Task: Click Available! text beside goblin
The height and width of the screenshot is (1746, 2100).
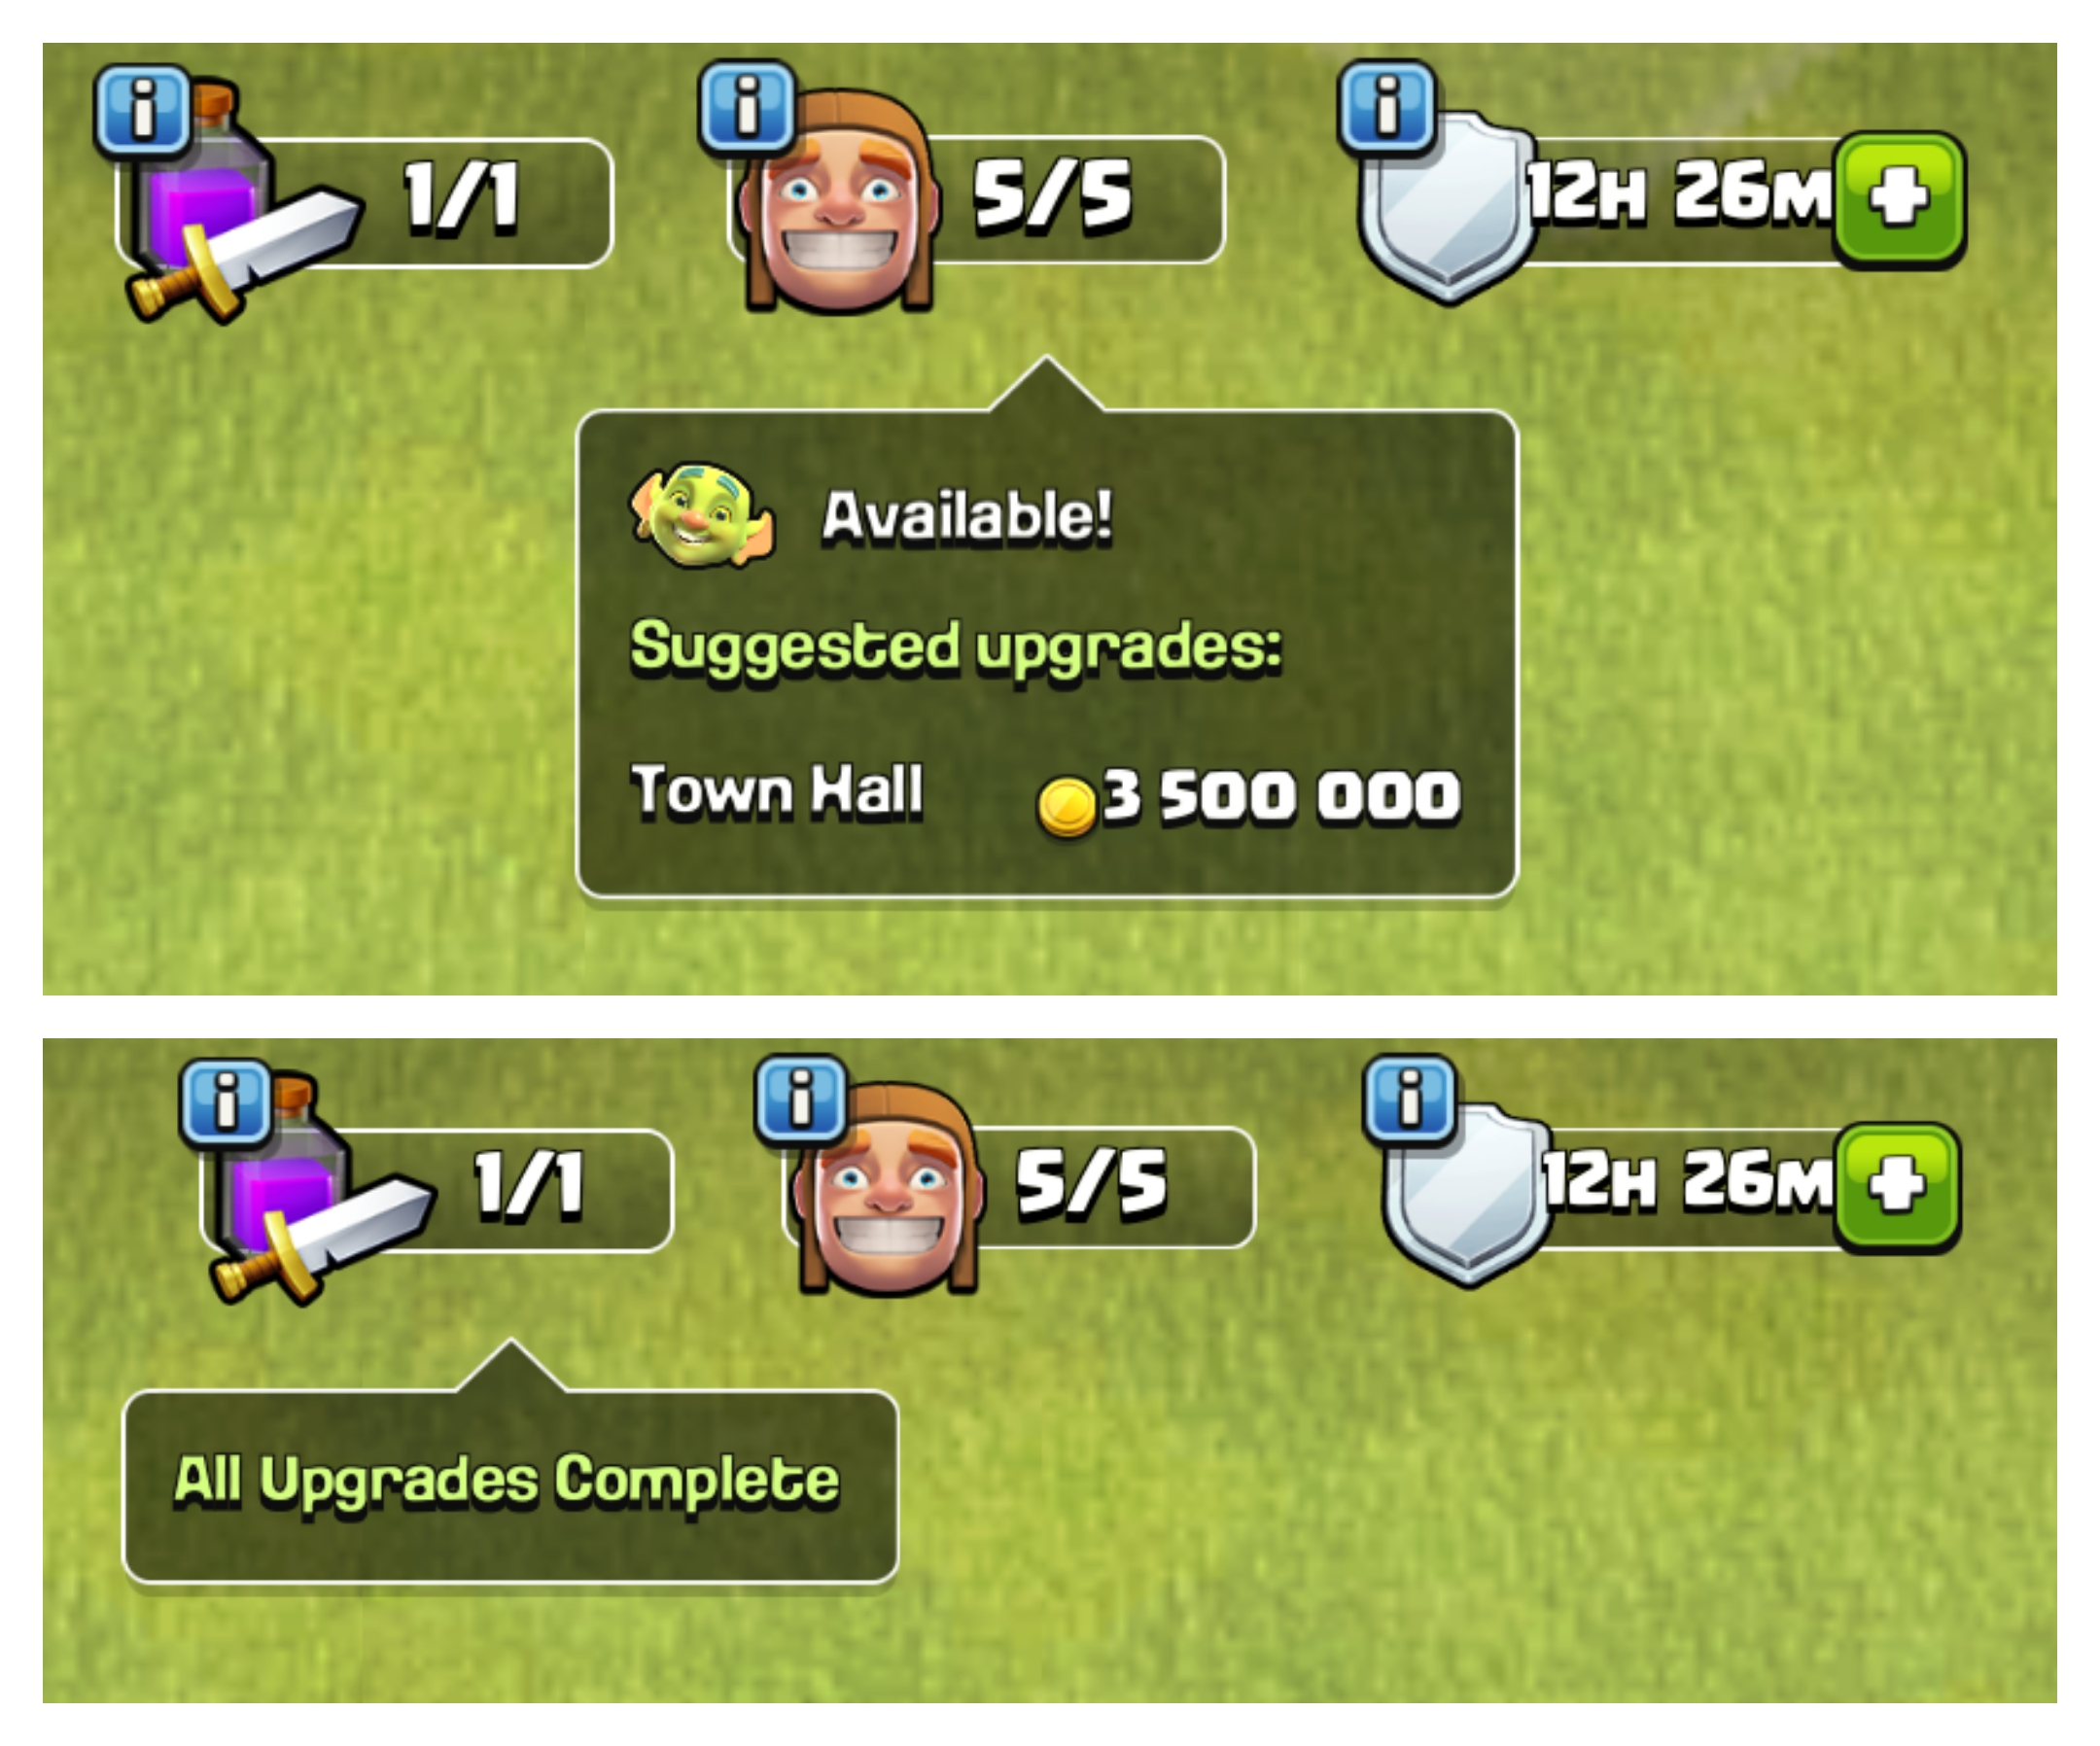Action: tap(967, 517)
